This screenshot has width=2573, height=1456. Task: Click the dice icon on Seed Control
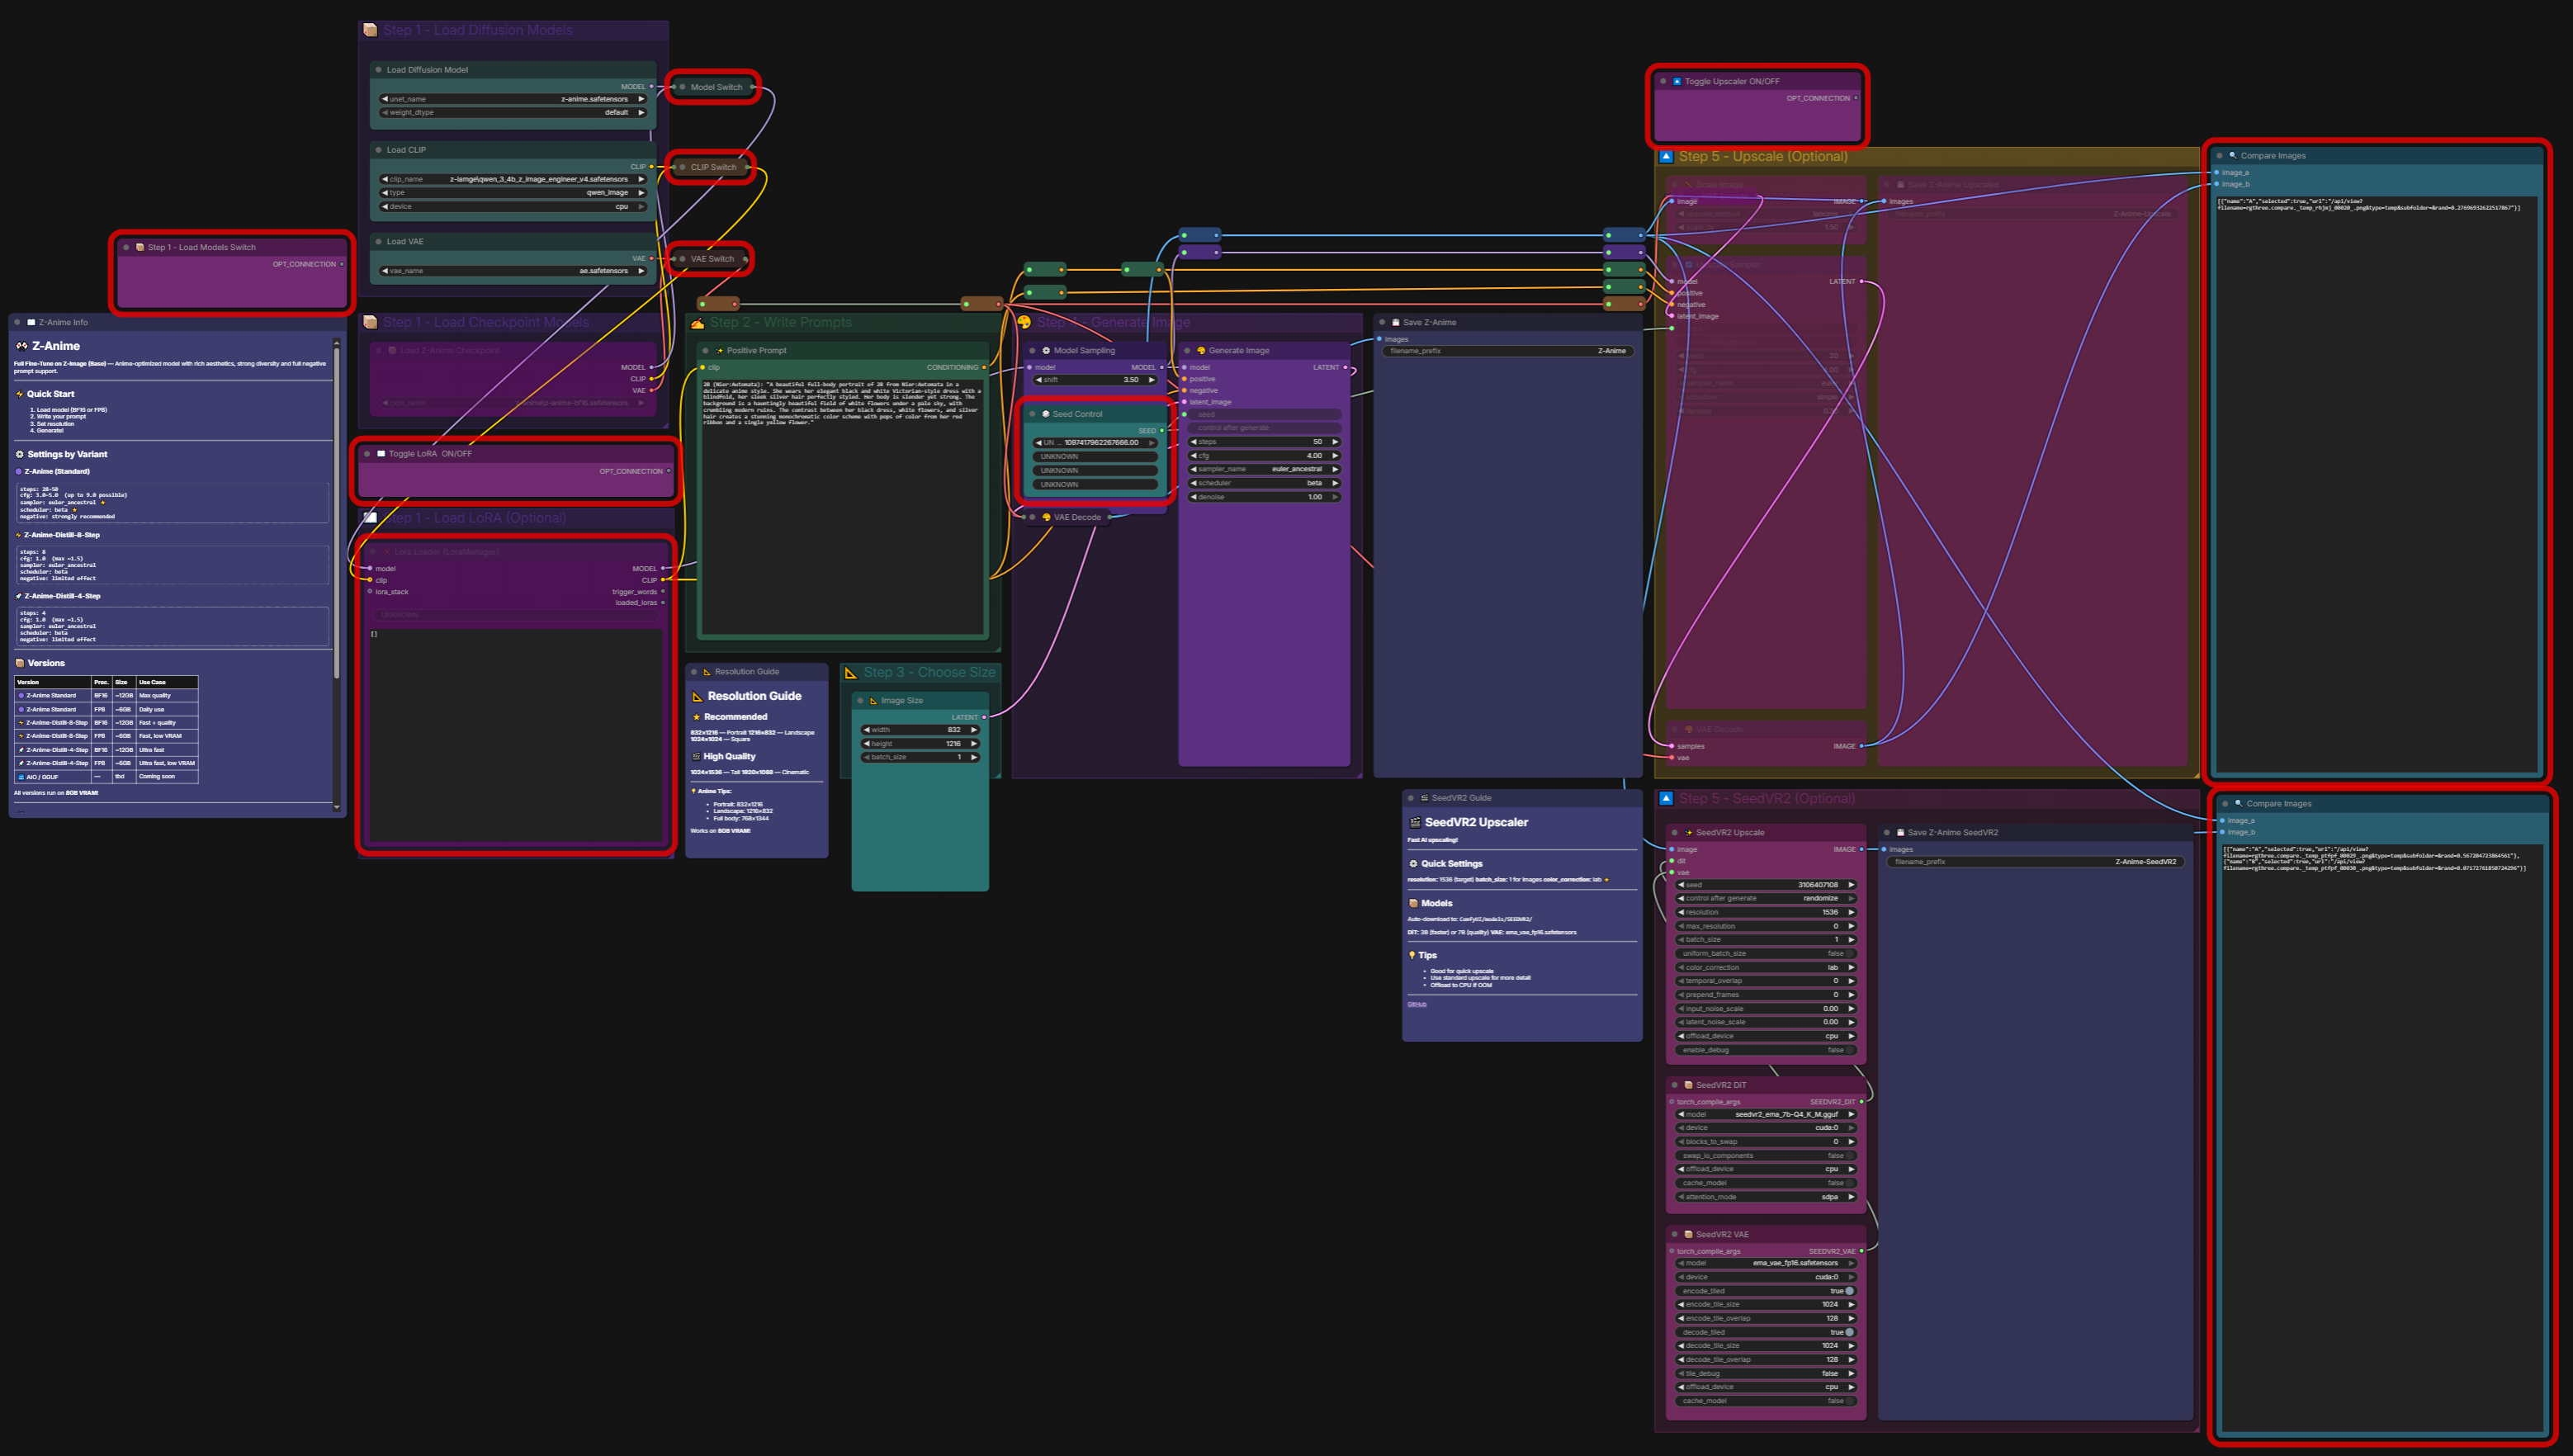pyautogui.click(x=1045, y=414)
